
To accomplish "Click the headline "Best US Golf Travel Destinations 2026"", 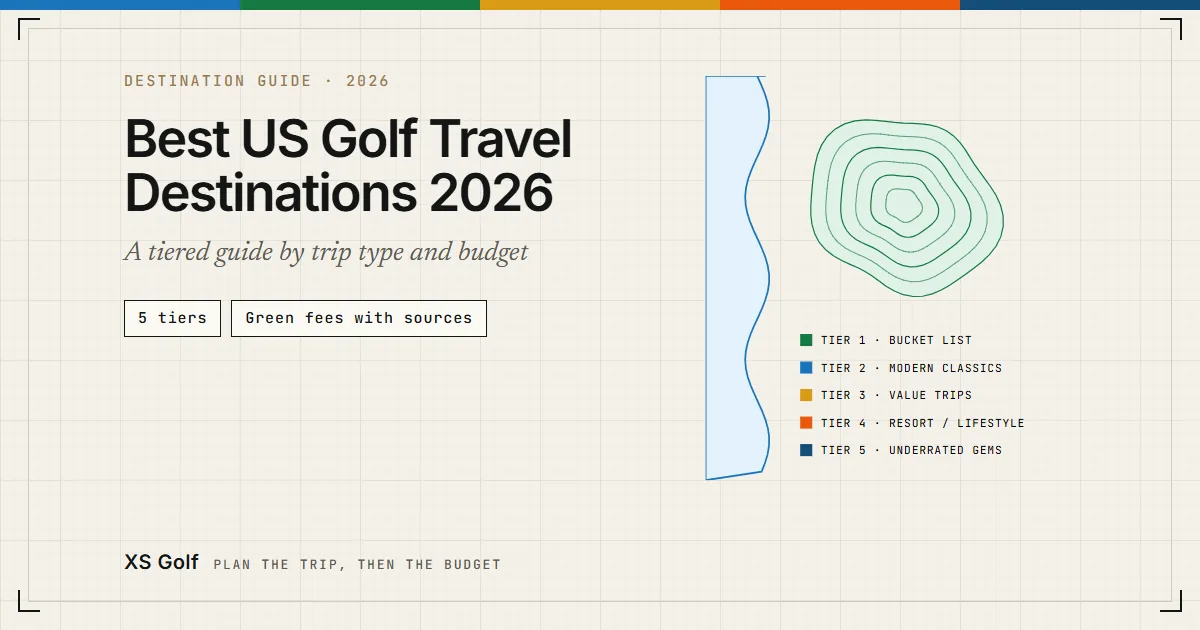I will point(348,165).
